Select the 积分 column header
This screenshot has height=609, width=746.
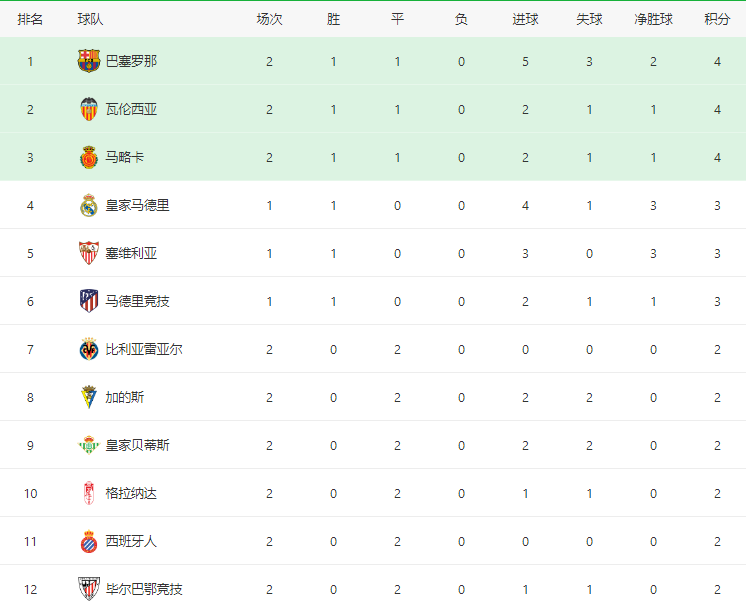point(717,19)
